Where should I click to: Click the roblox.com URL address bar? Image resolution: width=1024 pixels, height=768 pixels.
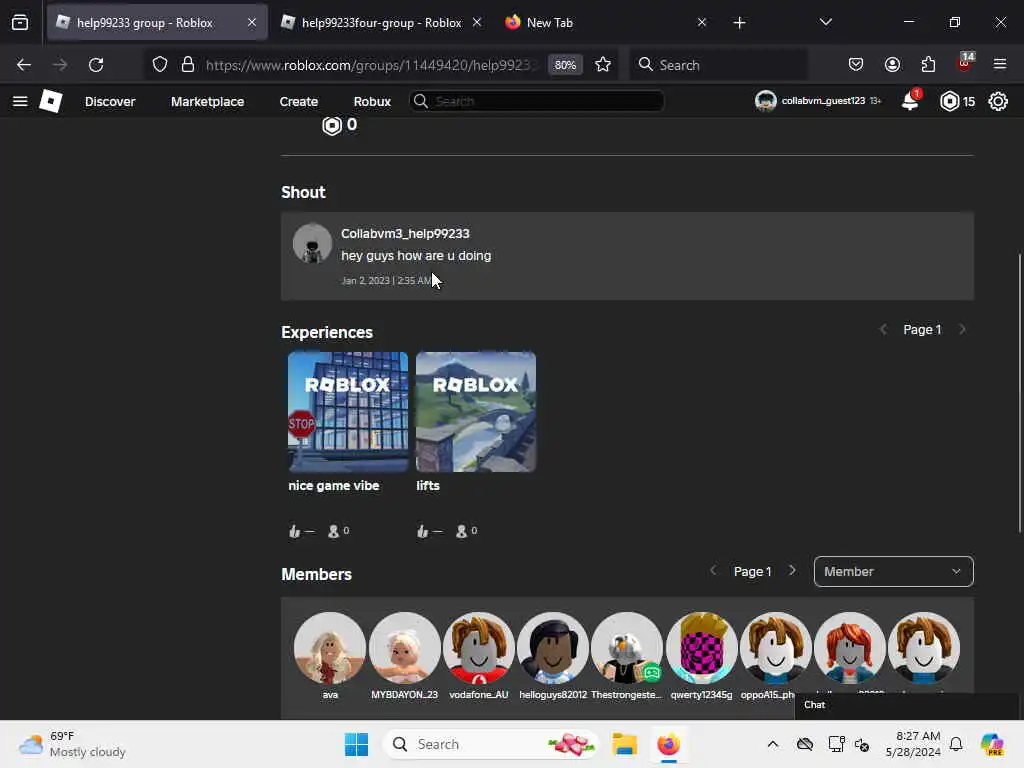pyautogui.click(x=371, y=65)
